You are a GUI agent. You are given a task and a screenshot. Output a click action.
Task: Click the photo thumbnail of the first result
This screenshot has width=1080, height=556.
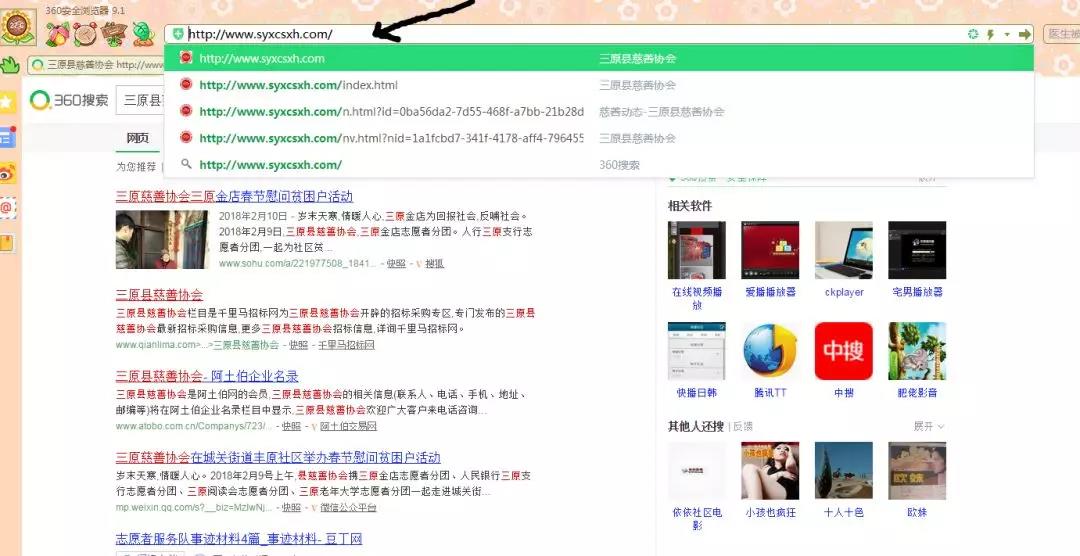[162, 240]
